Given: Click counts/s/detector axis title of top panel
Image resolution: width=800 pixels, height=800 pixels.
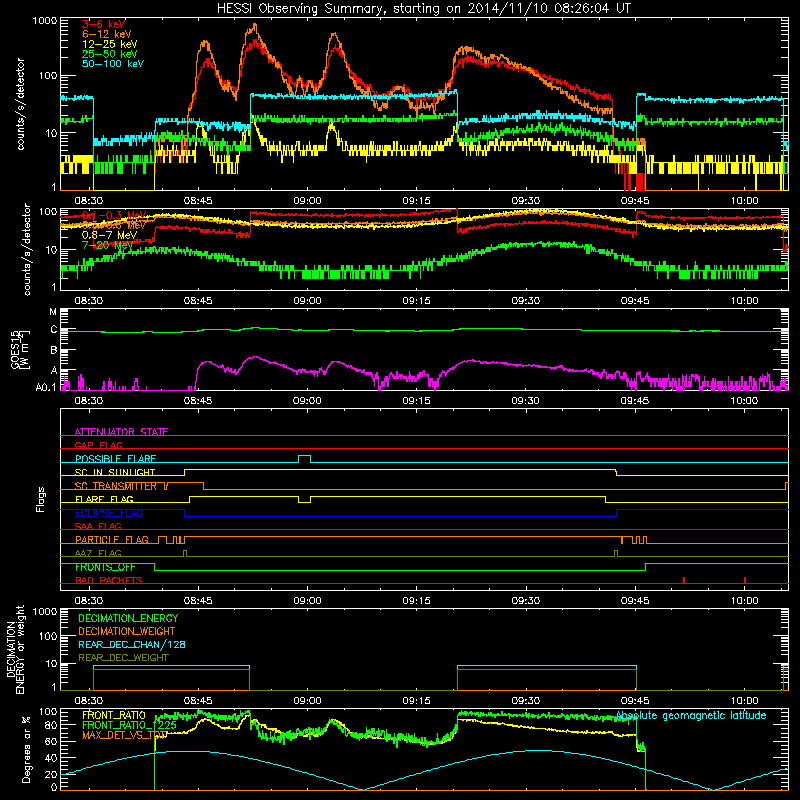Looking at the screenshot, I should (x=20, y=104).
